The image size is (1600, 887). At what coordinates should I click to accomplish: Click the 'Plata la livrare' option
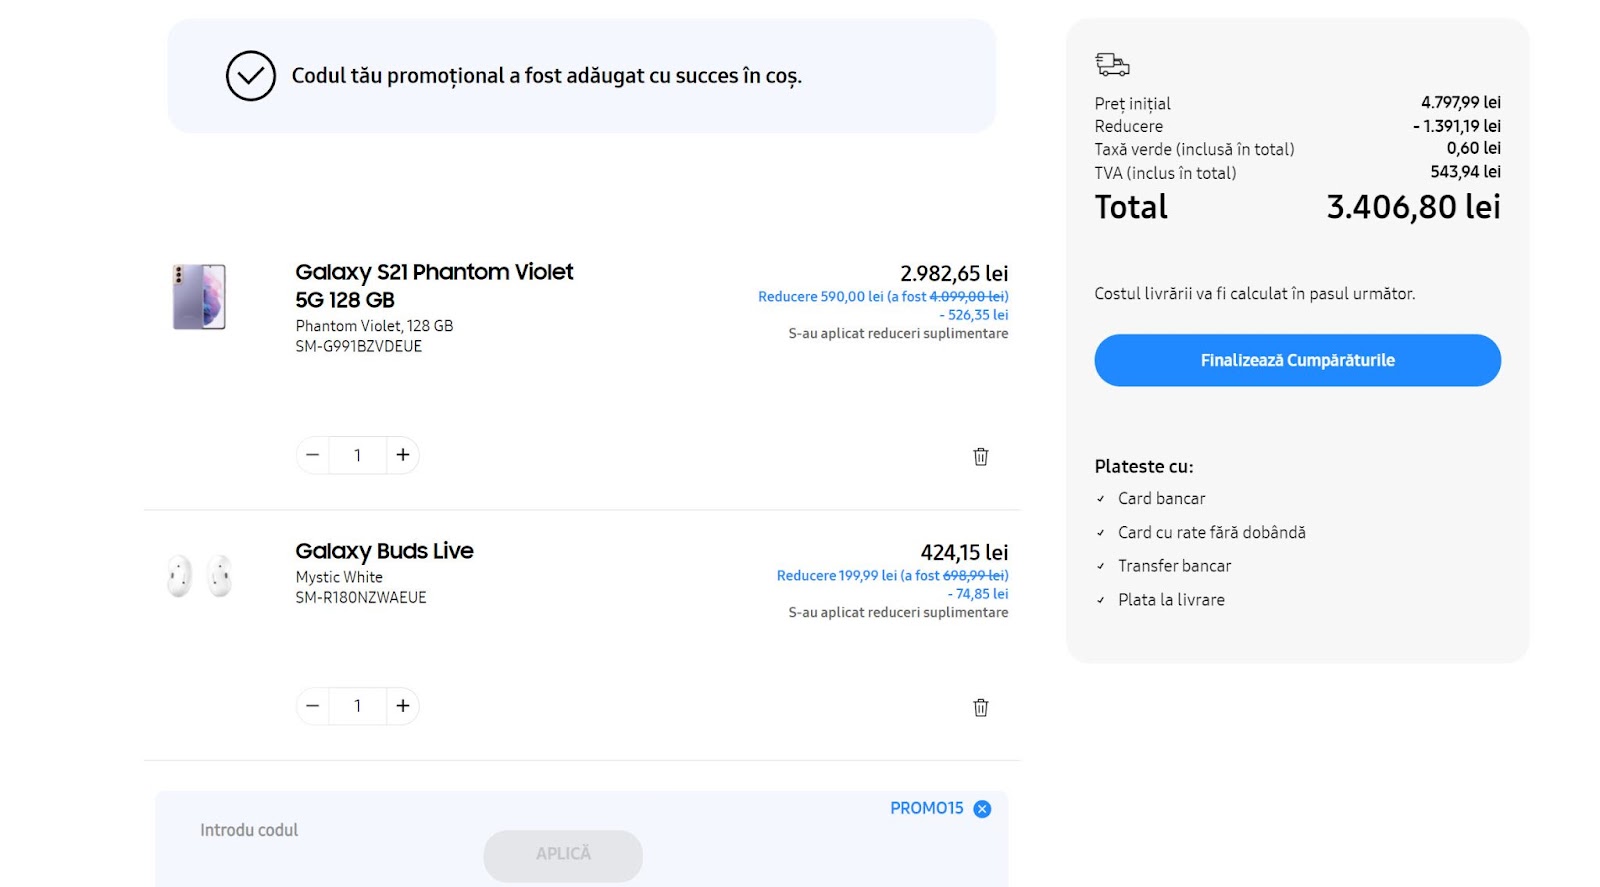tap(1171, 600)
